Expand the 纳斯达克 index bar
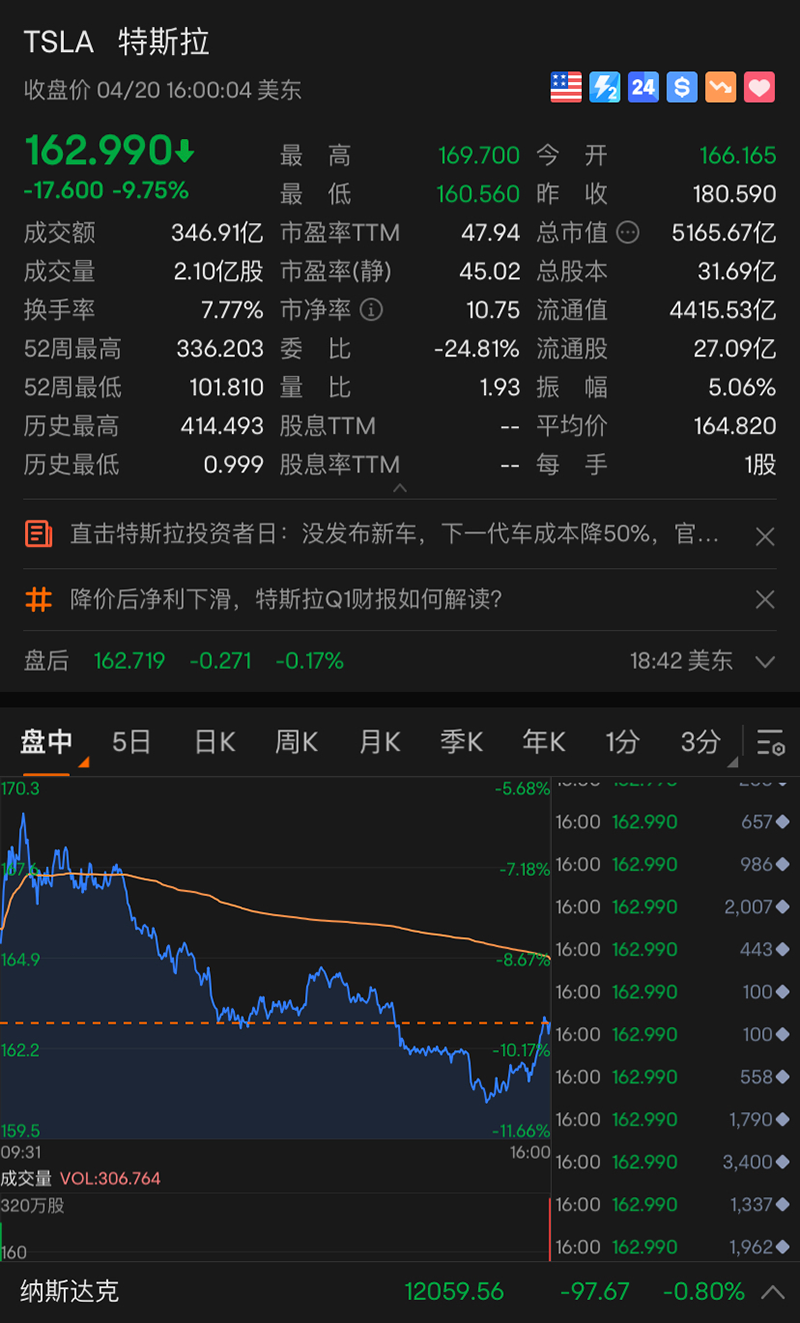 click(773, 1291)
